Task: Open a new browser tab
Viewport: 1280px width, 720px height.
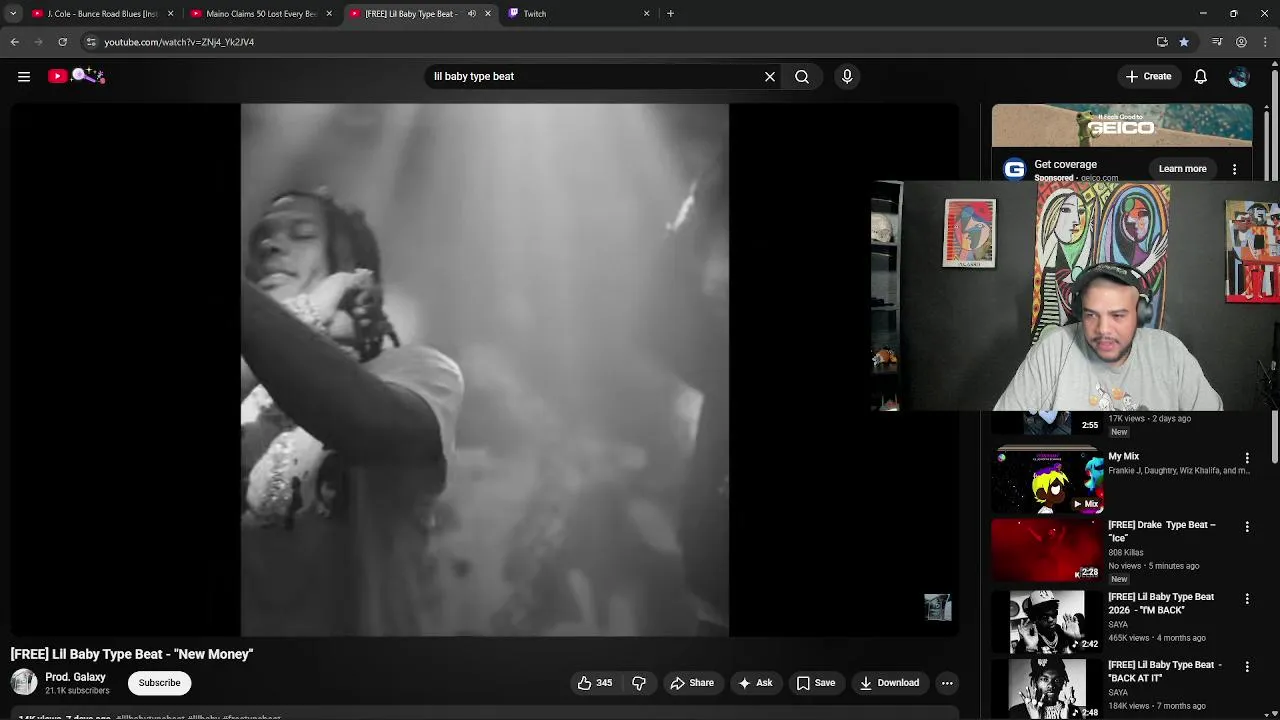Action: pyautogui.click(x=670, y=14)
